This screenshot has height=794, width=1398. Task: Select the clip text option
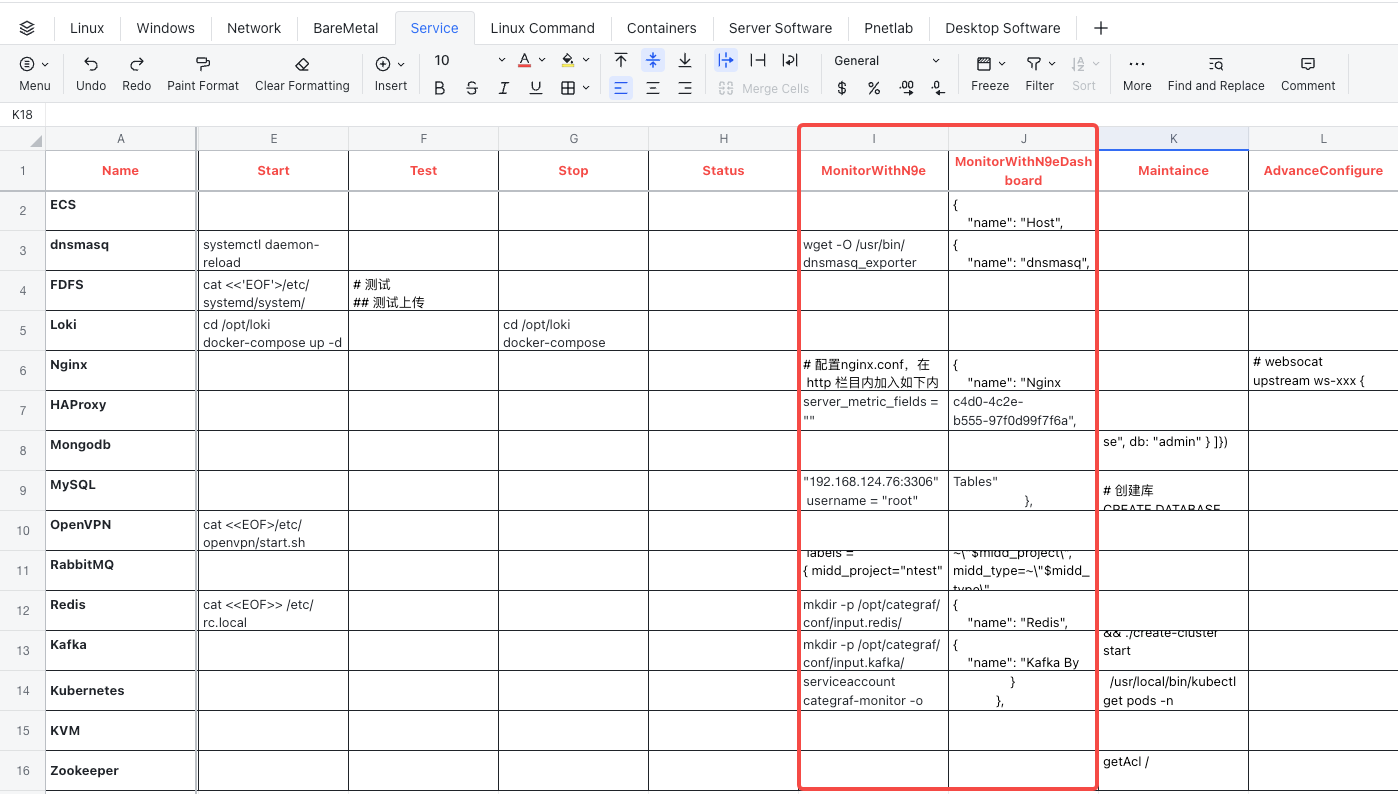tap(758, 61)
